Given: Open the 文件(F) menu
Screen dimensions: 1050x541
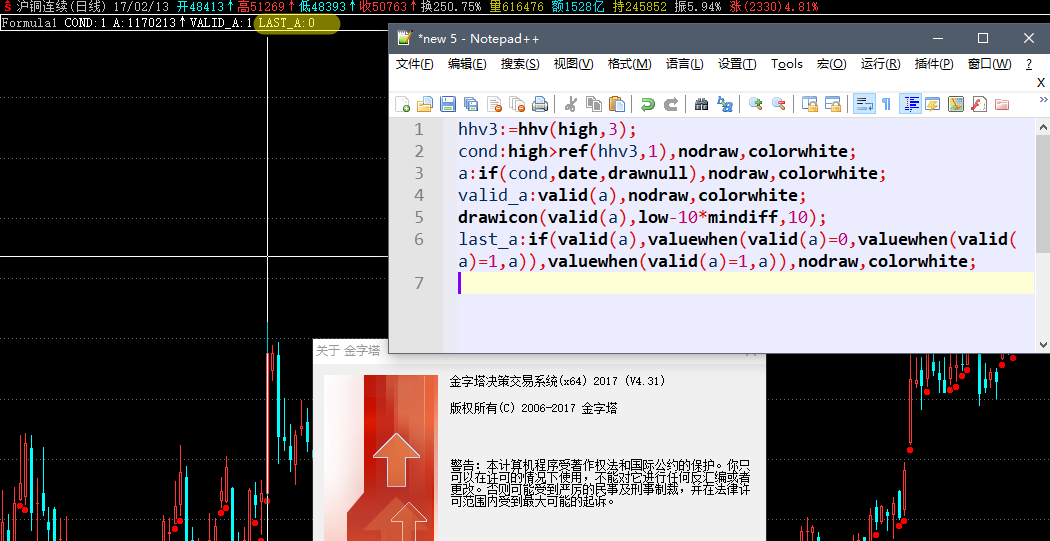Looking at the screenshot, I should coord(415,64).
